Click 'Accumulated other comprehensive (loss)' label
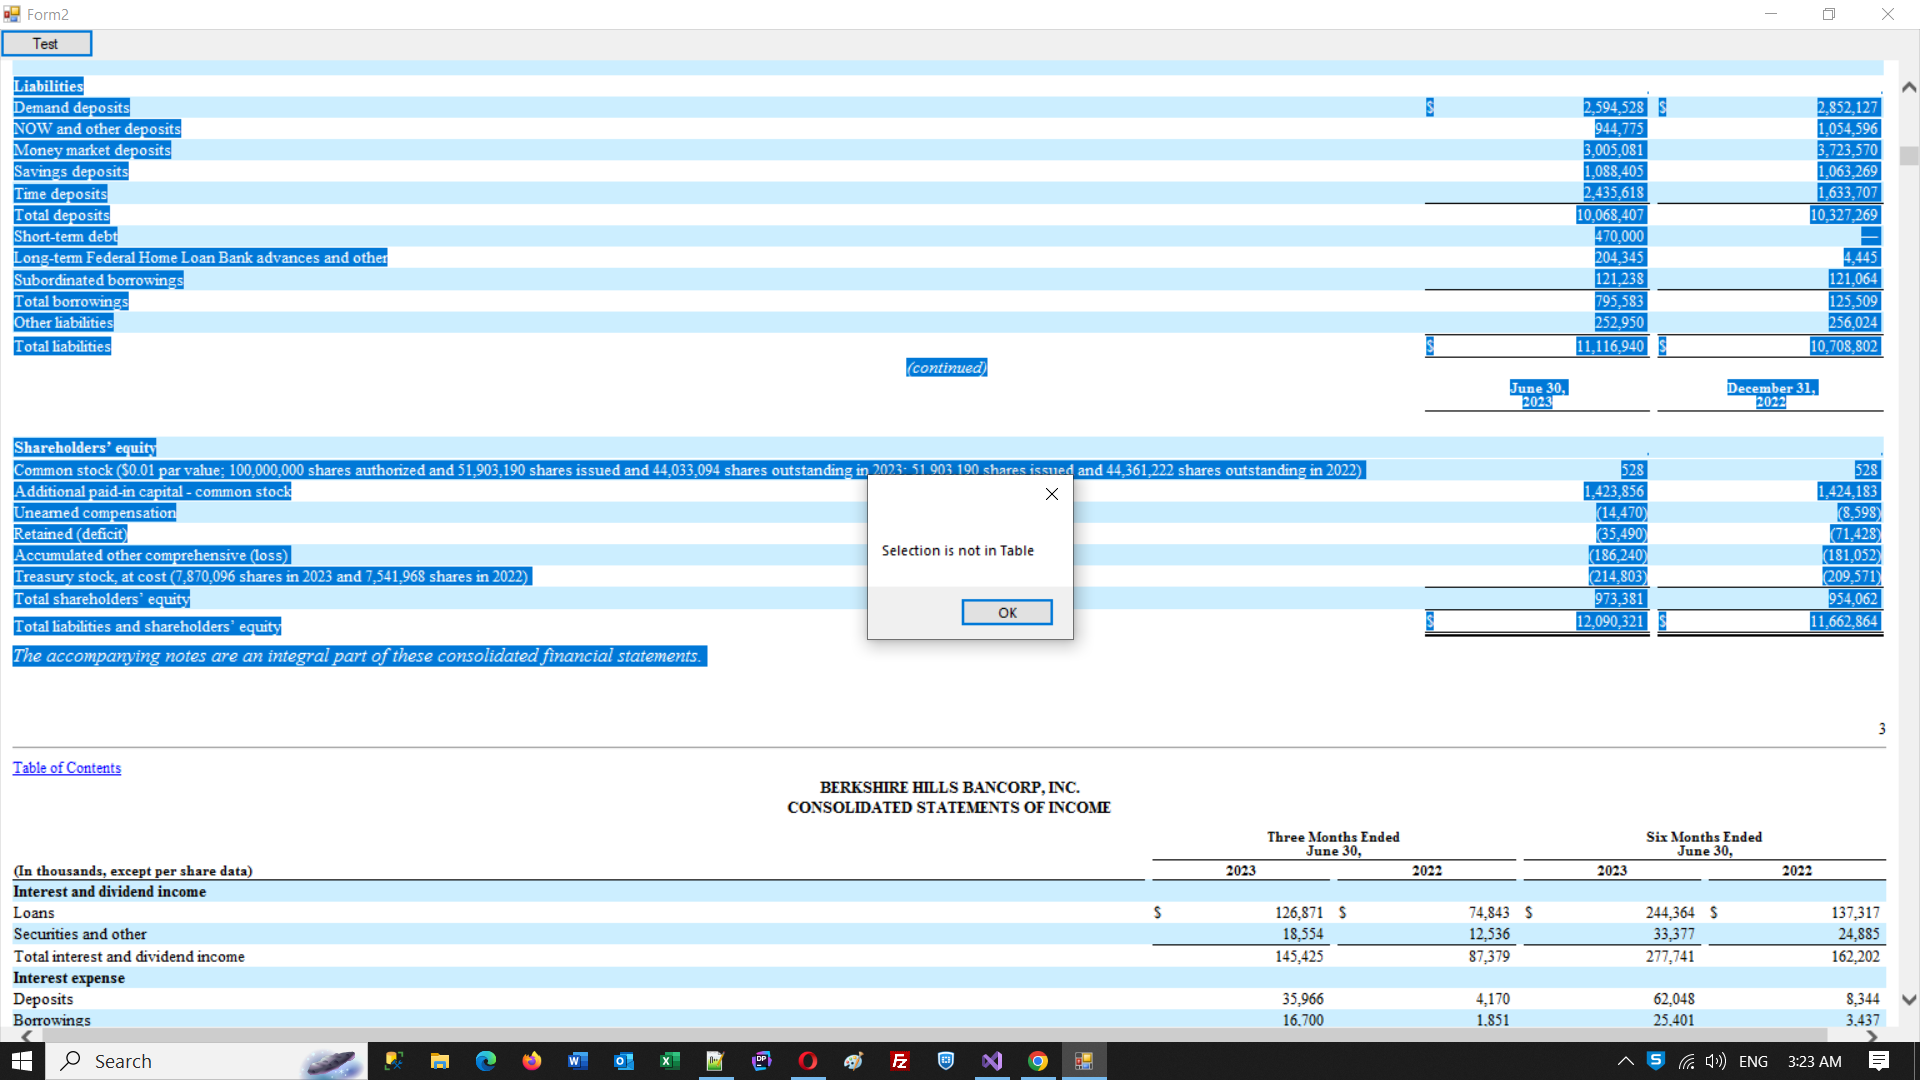The image size is (1920, 1080). point(151,555)
